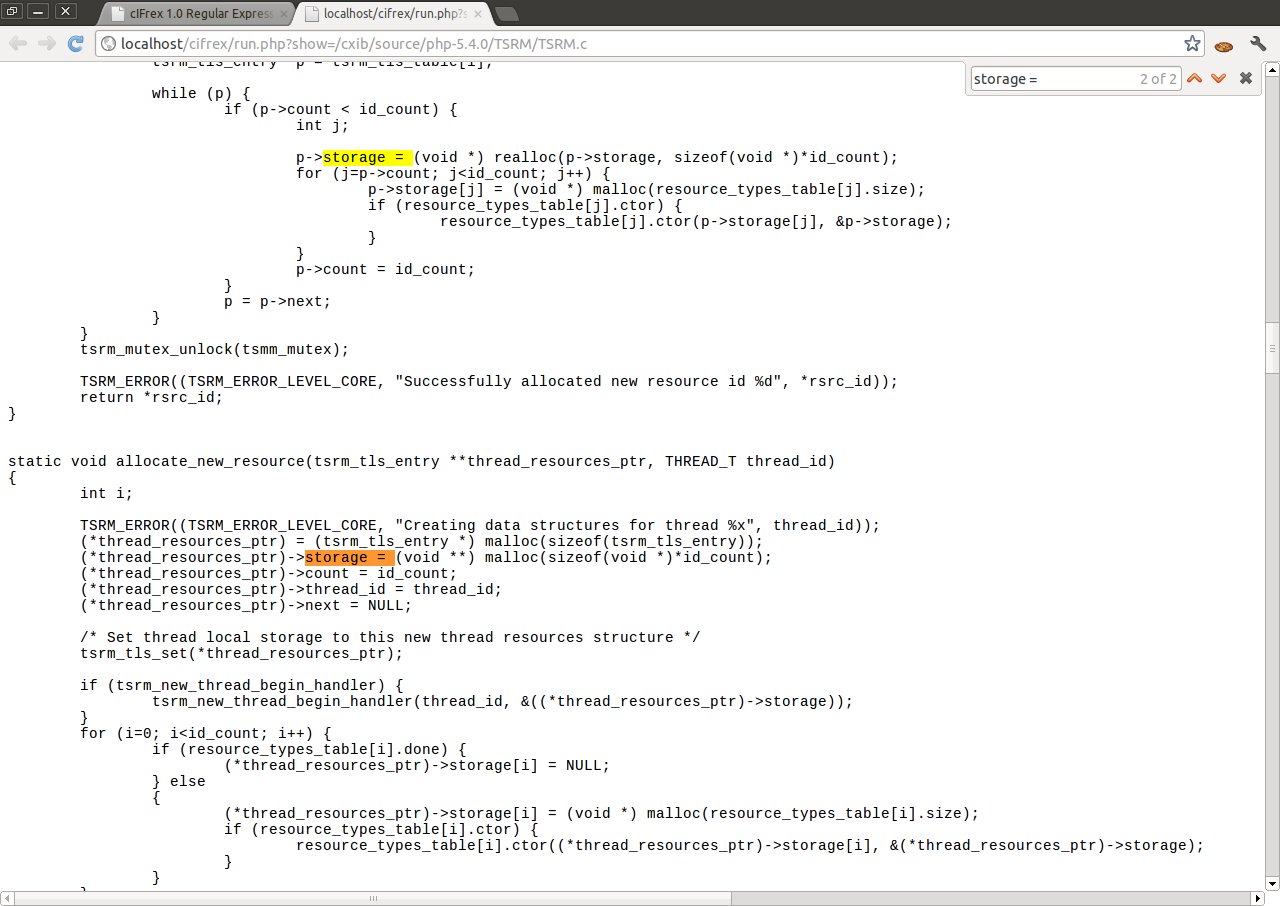Open the cookie extension icon
The height and width of the screenshot is (906, 1280).
(x=1223, y=45)
